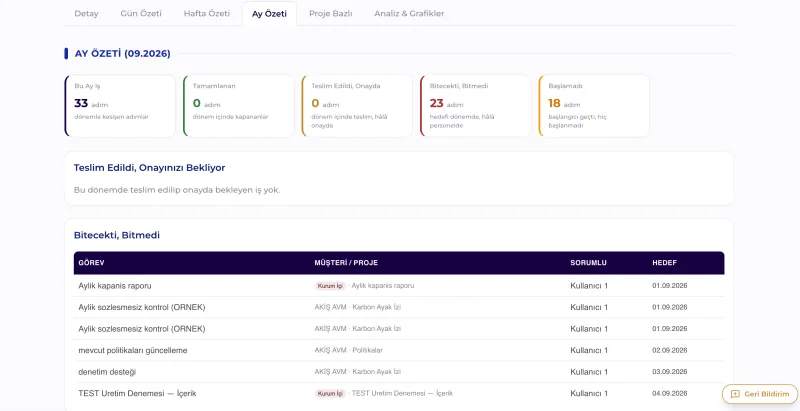Click the Teslim Edildi, Onayda card
The width and height of the screenshot is (800, 411).
click(x=357, y=106)
